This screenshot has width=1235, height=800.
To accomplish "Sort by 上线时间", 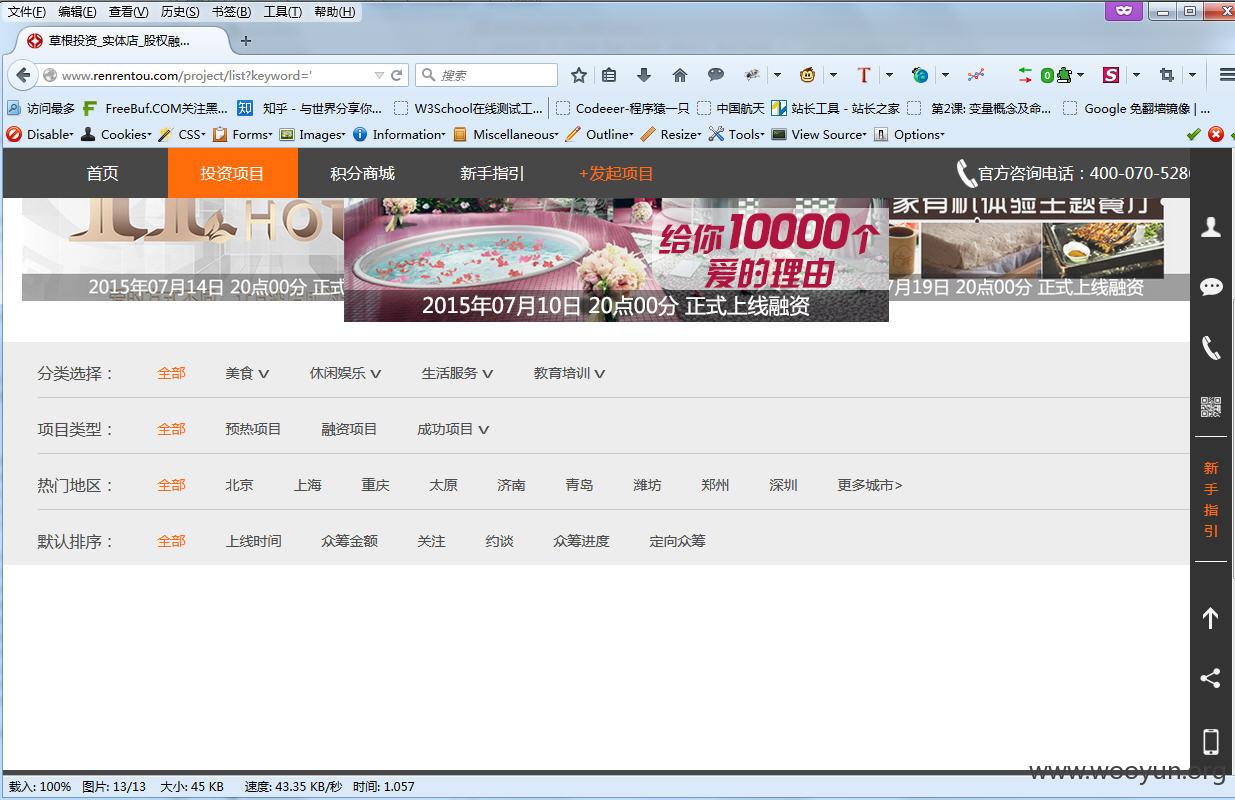I will (253, 541).
